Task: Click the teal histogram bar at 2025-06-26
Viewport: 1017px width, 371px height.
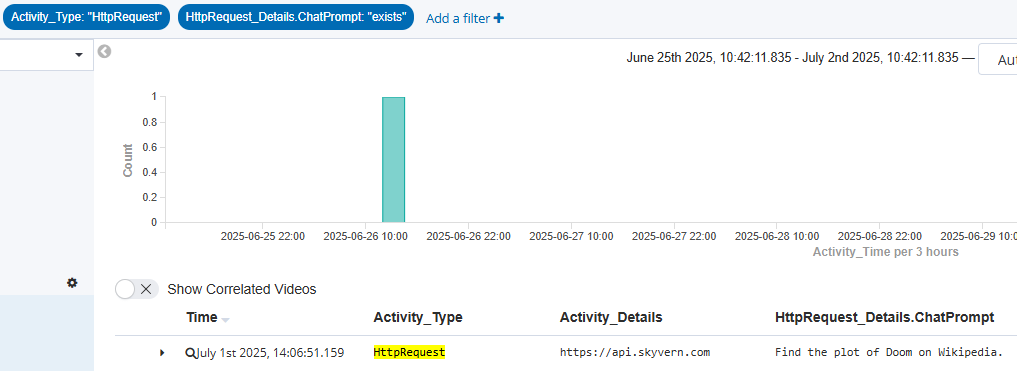Action: point(394,160)
